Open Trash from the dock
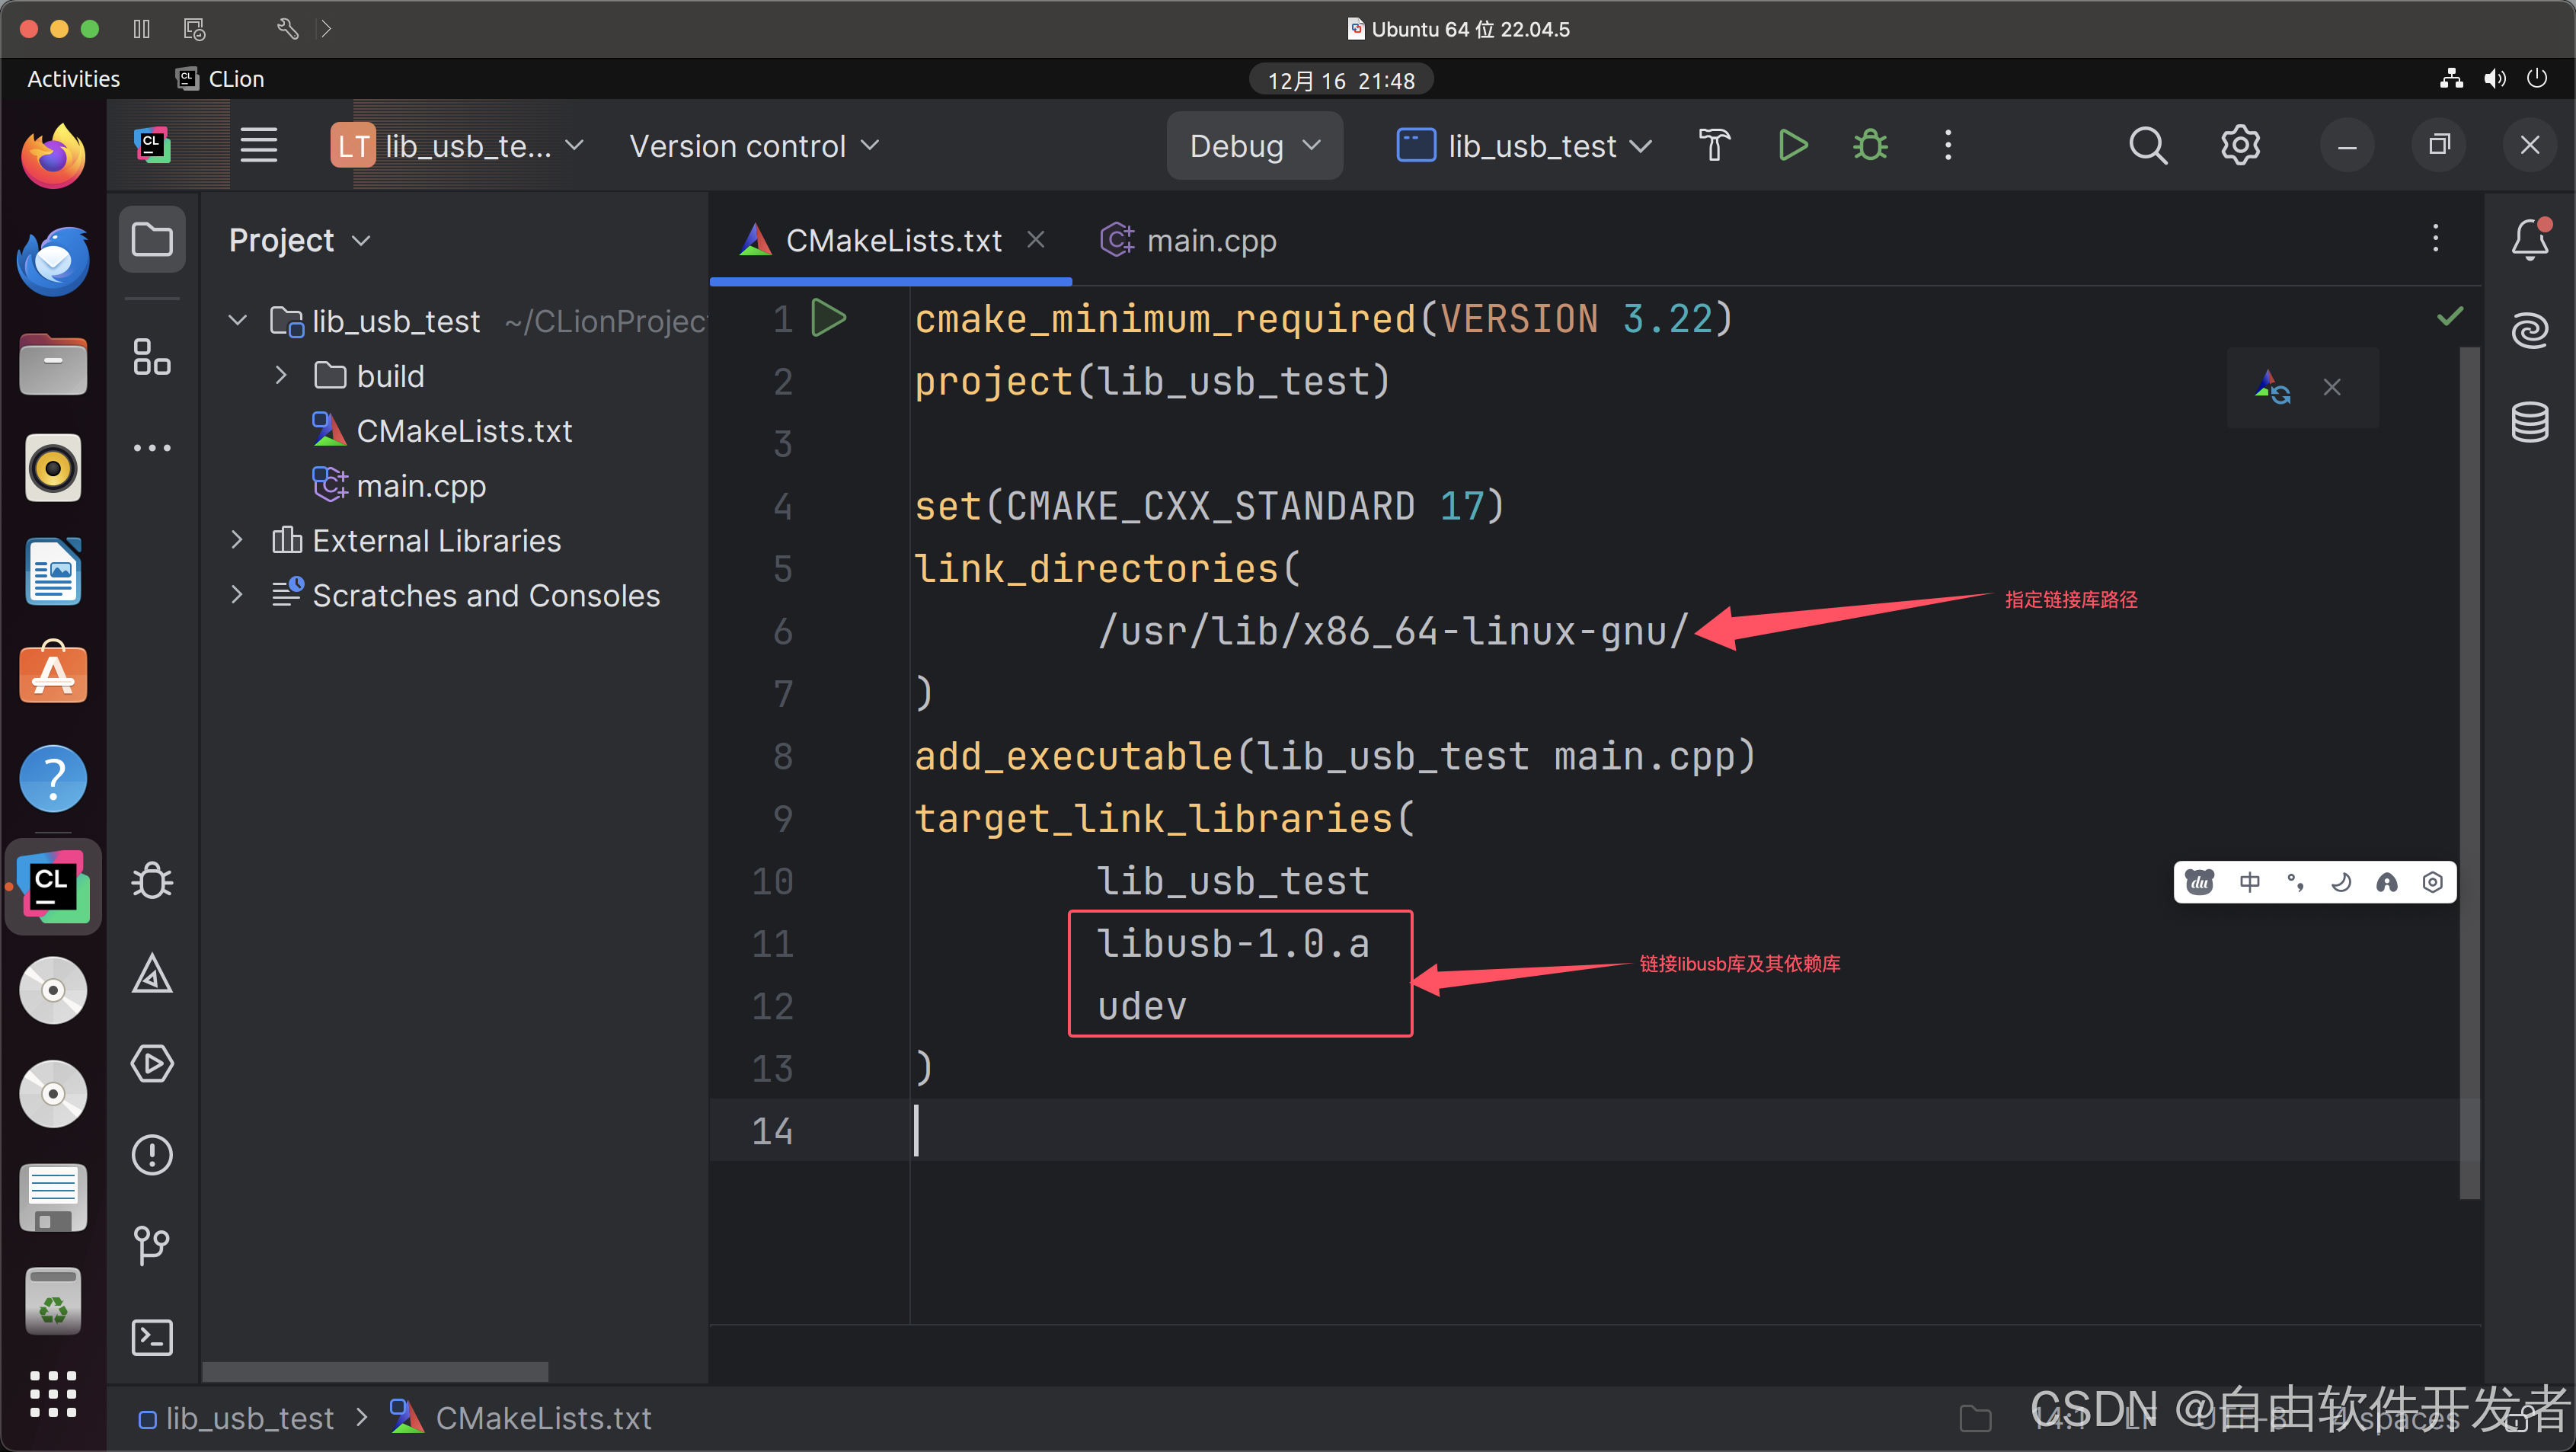The height and width of the screenshot is (1452, 2576). point(53,1302)
